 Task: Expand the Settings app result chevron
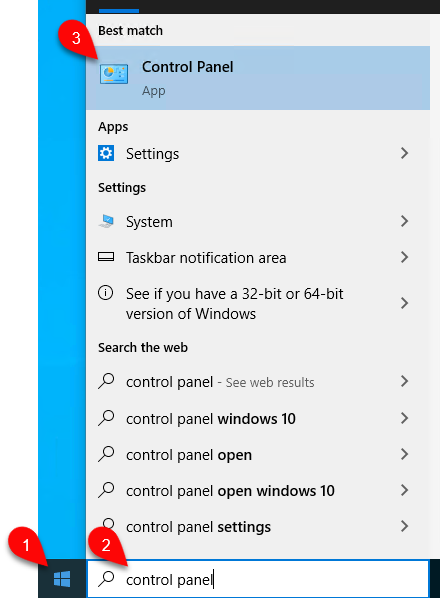pos(404,153)
